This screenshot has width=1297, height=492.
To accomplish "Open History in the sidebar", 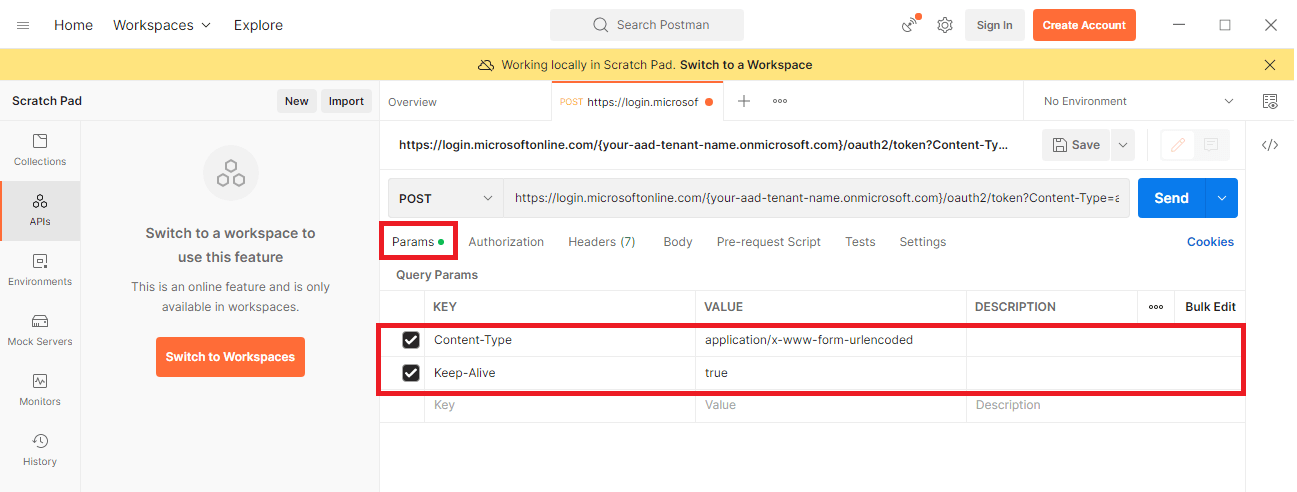I will click(x=40, y=451).
